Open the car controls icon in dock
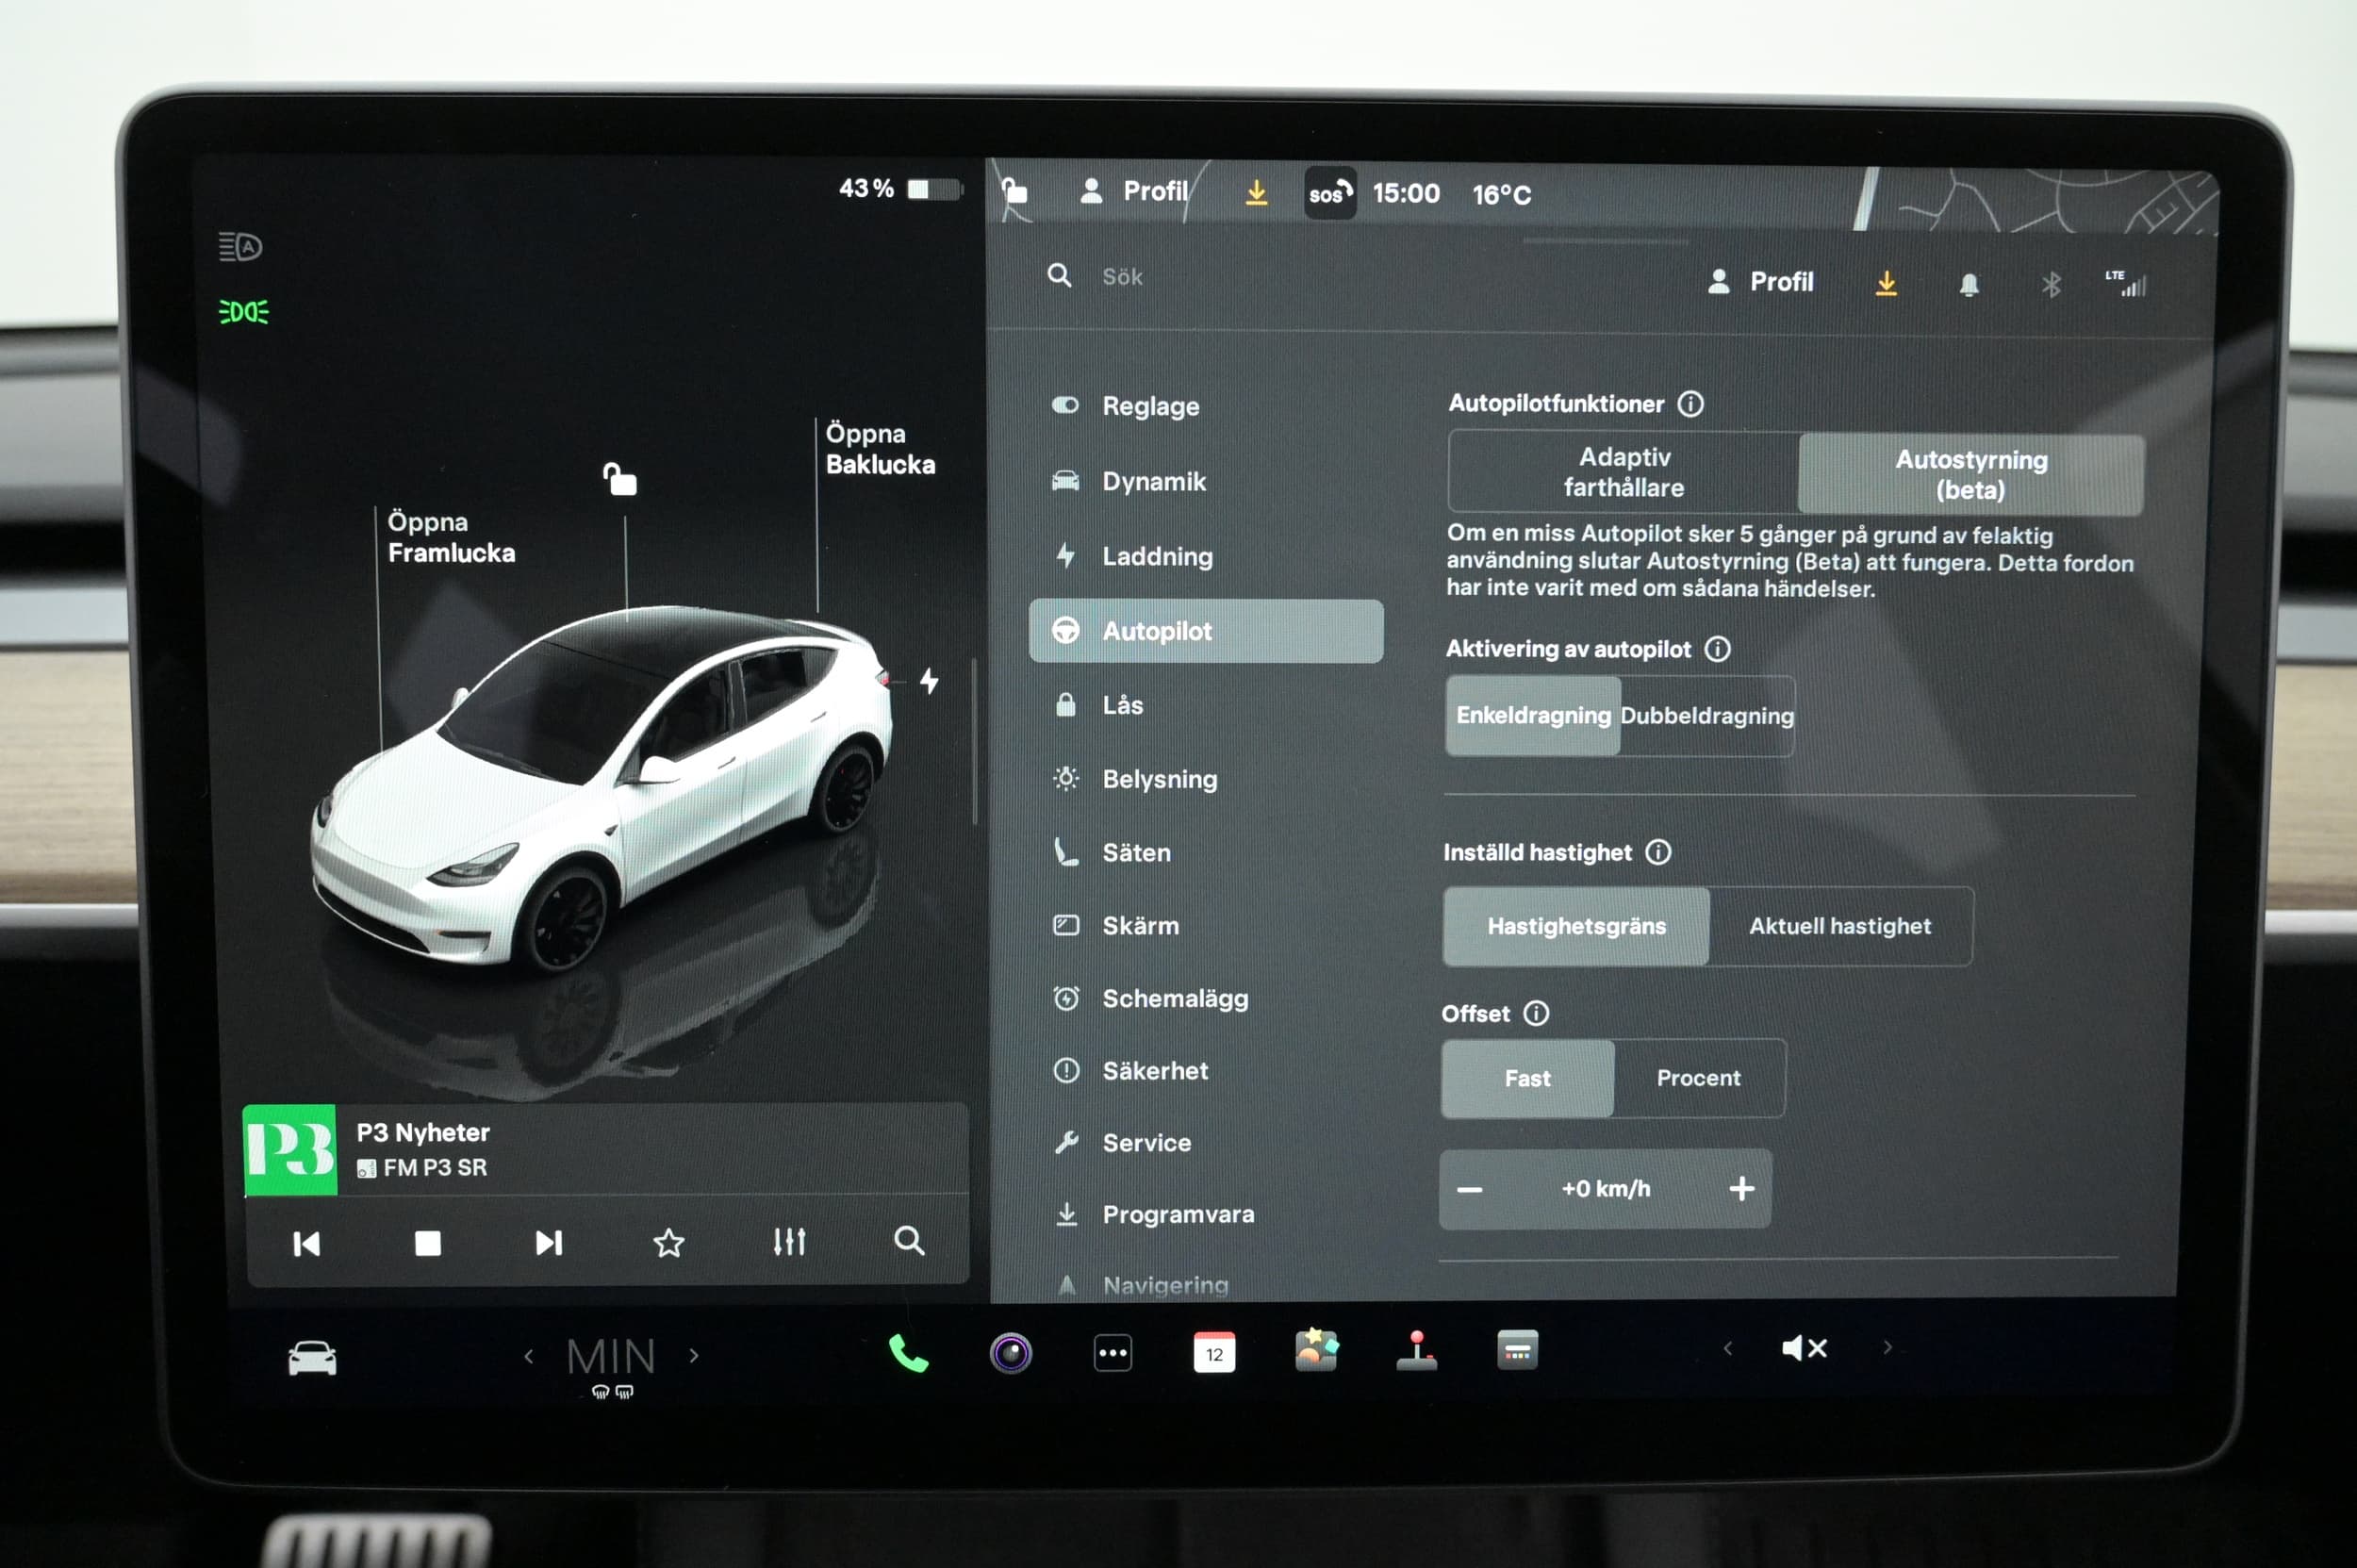Screen dimensions: 2357x1568 (312, 1358)
